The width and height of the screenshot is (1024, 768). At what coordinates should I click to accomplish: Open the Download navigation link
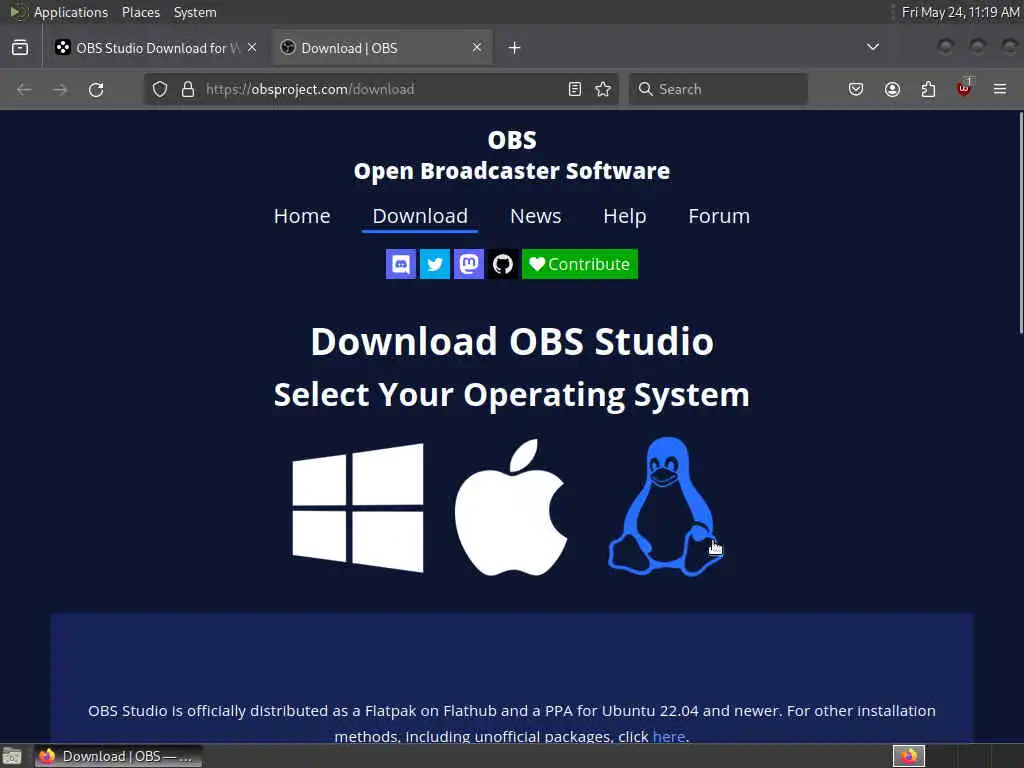(x=420, y=216)
